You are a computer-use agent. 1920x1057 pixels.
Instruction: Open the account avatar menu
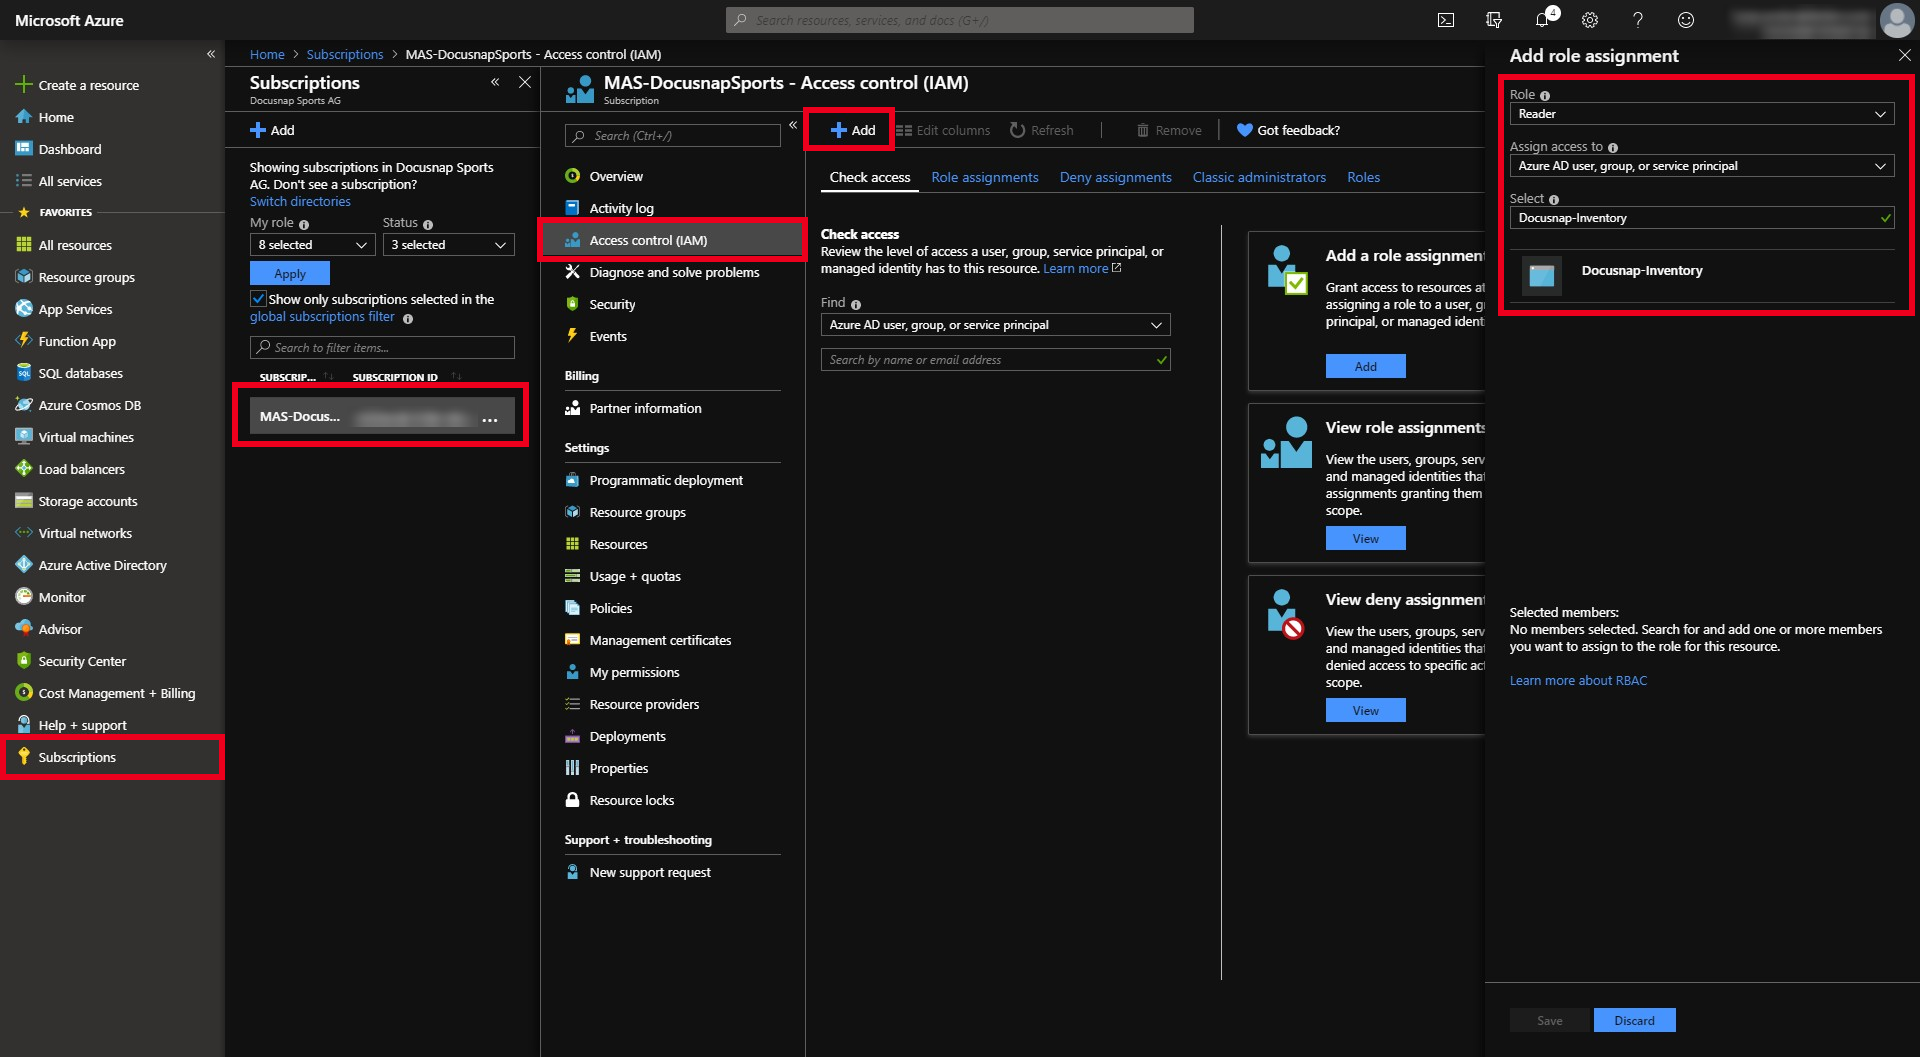pyautogui.click(x=1896, y=20)
